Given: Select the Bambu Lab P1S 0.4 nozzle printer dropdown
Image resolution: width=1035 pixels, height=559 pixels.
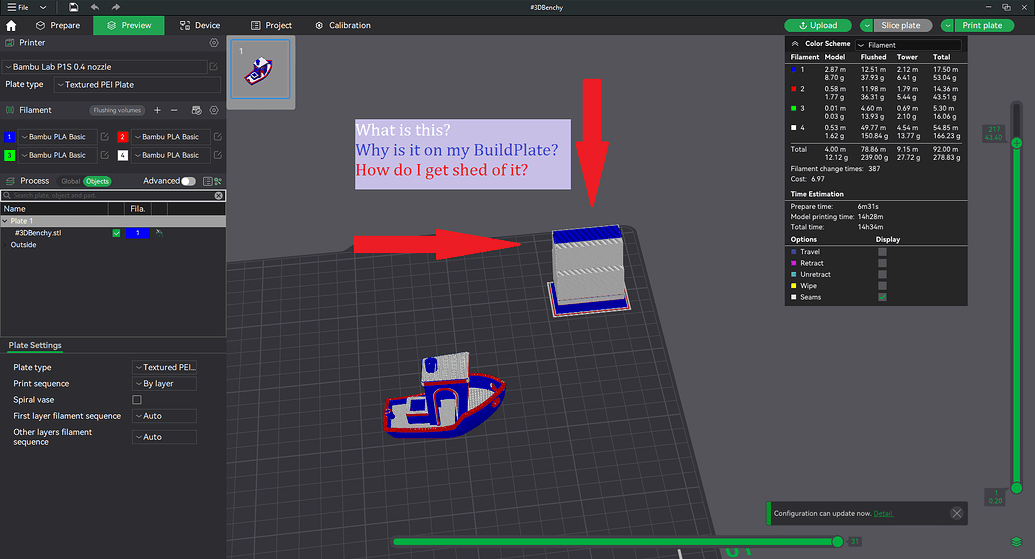Looking at the screenshot, I should click(105, 67).
